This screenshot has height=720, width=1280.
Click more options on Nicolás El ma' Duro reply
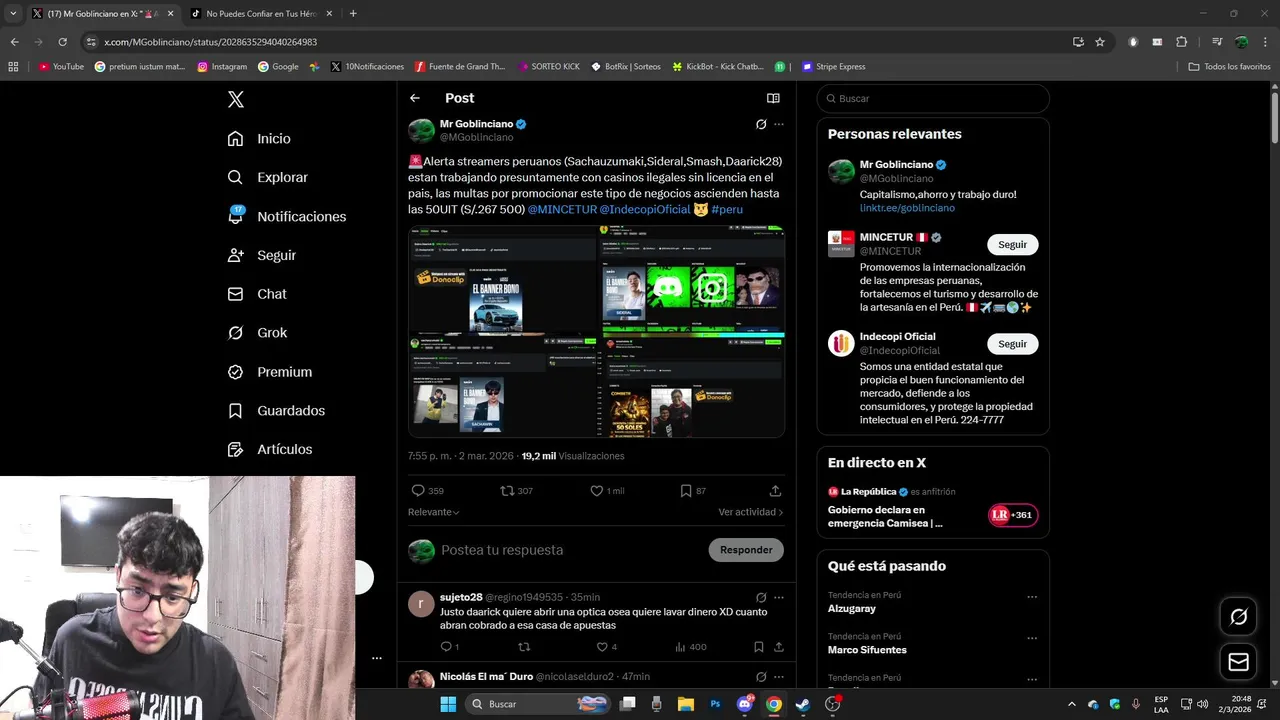point(779,677)
